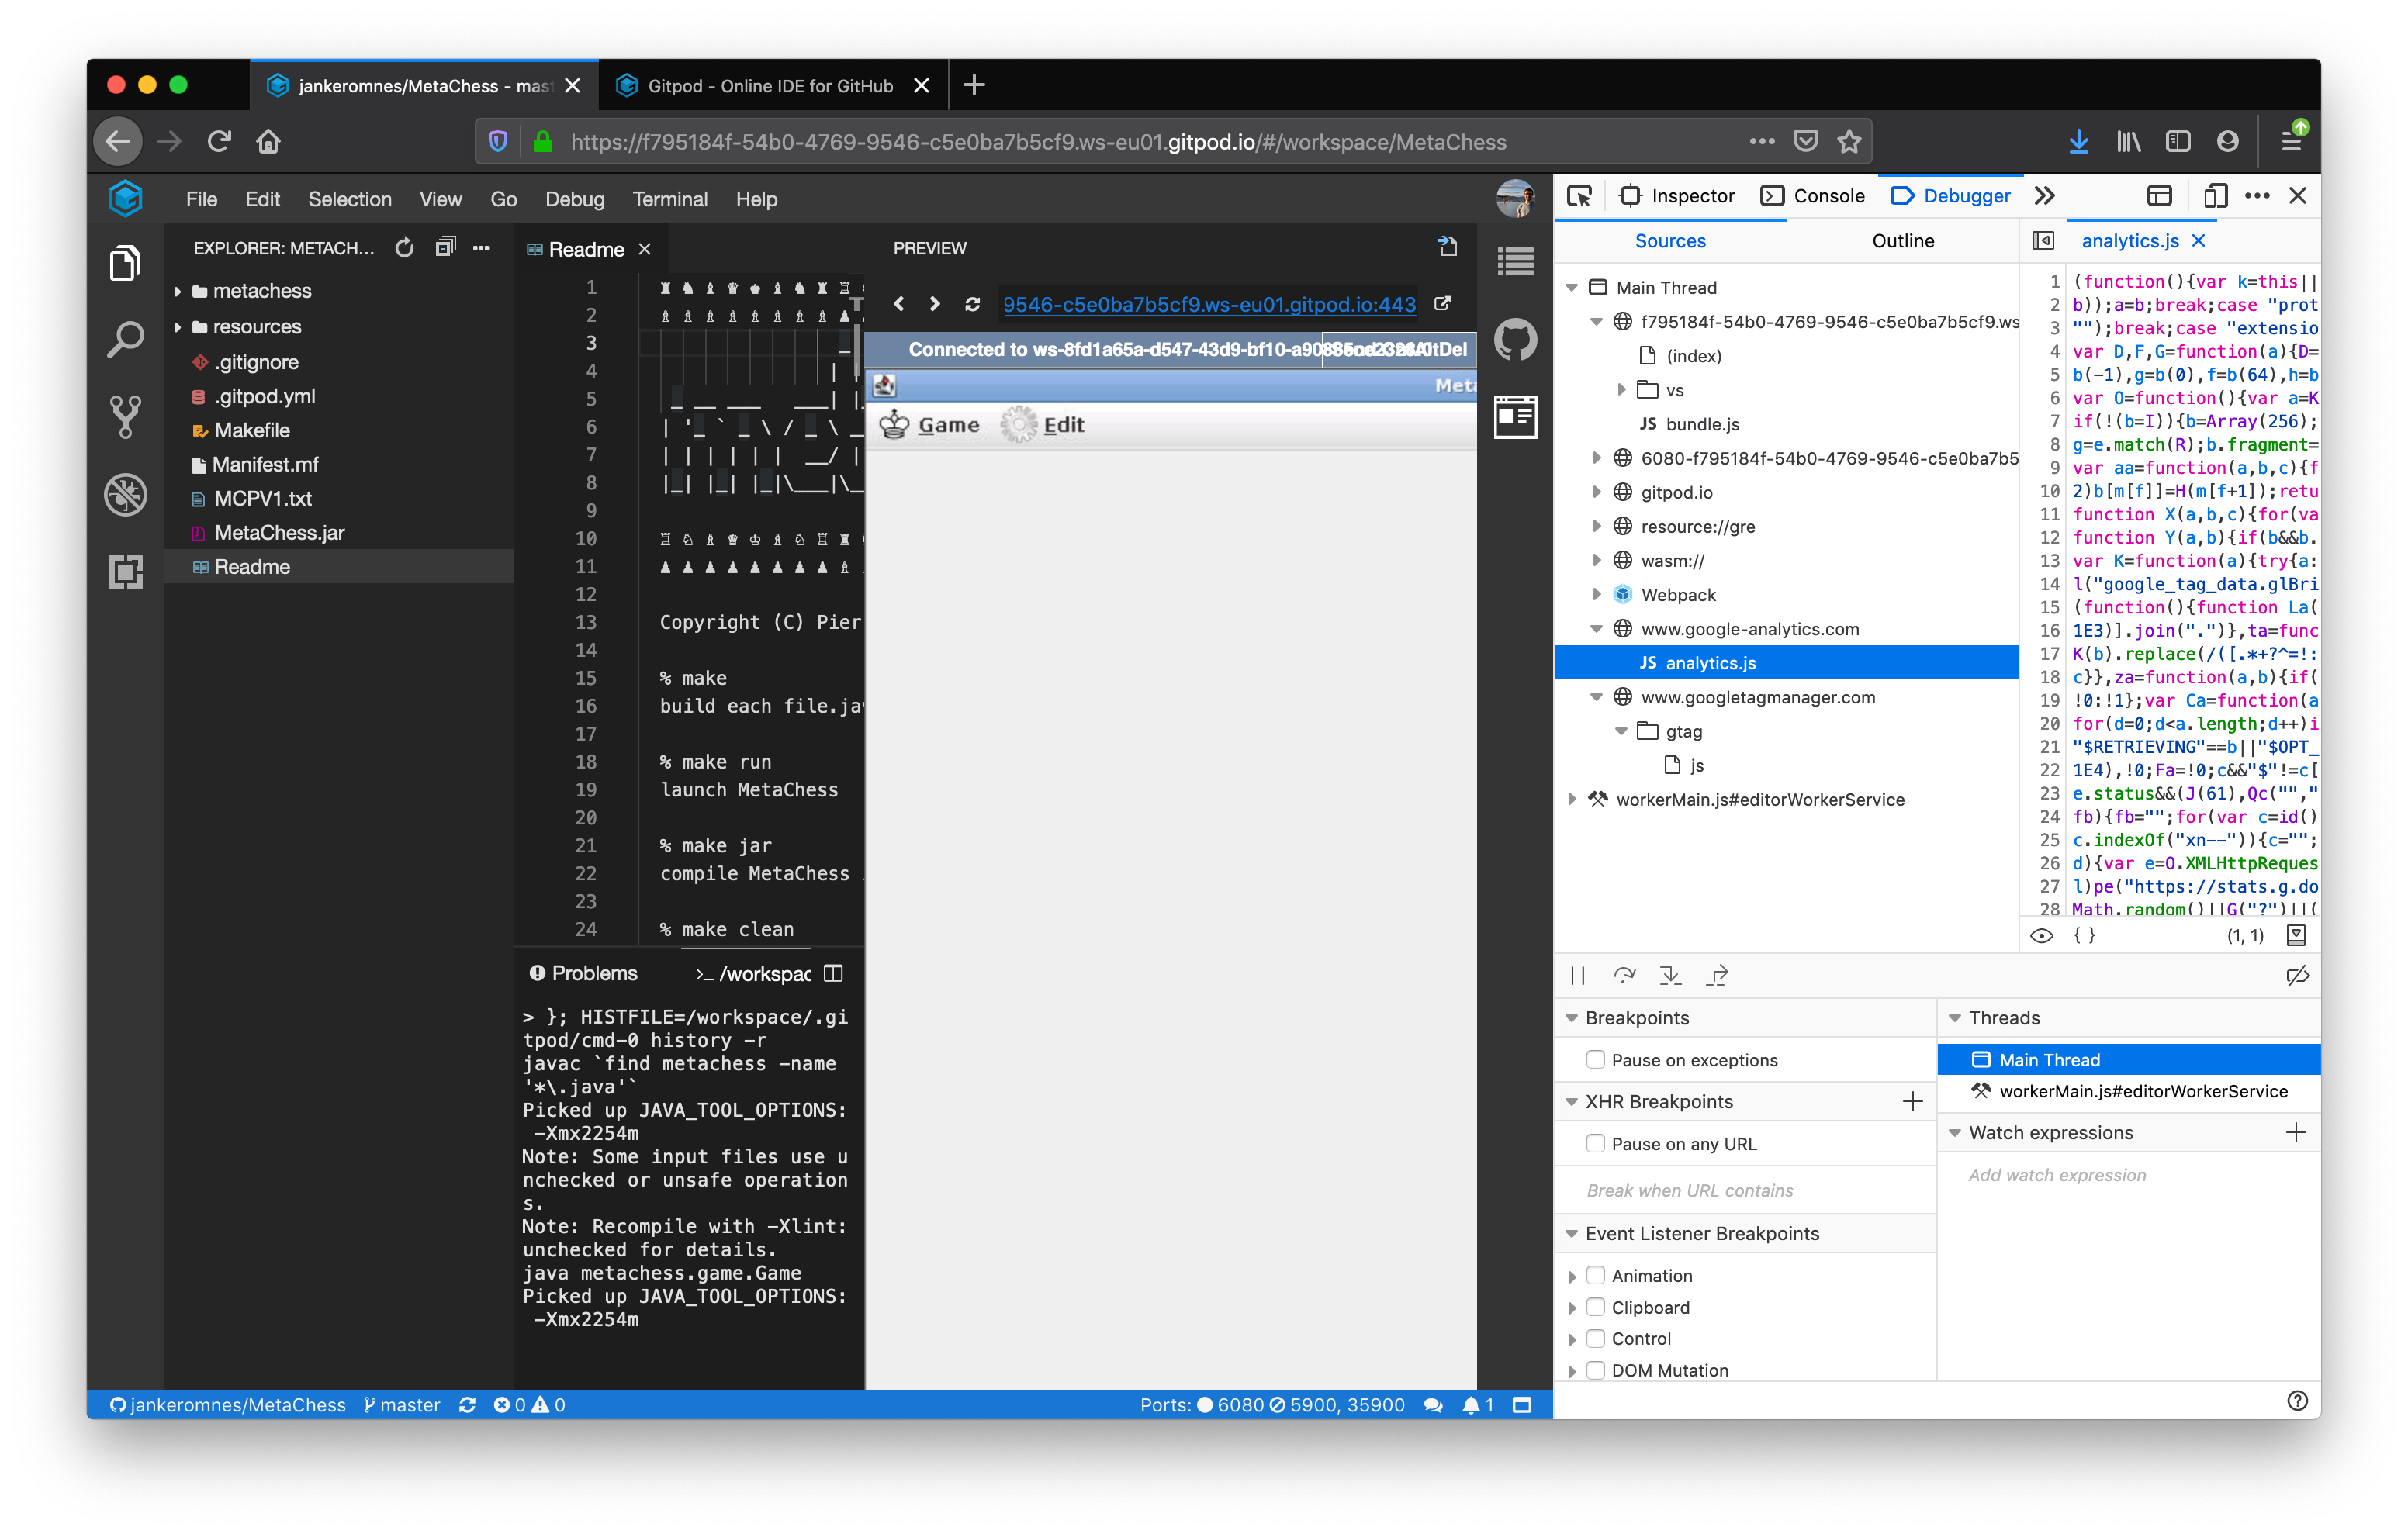Expand the Webpack source node
The image size is (2408, 1534).
point(1597,594)
